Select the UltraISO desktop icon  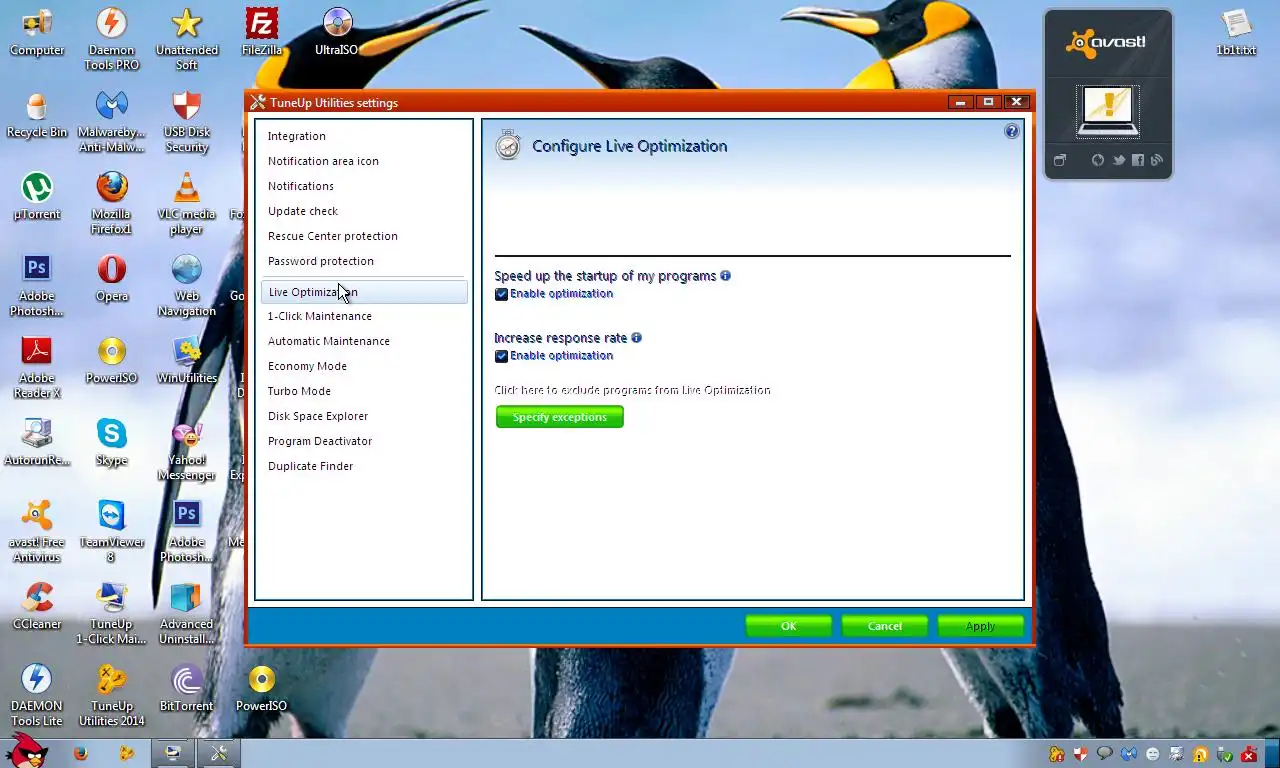[337, 32]
